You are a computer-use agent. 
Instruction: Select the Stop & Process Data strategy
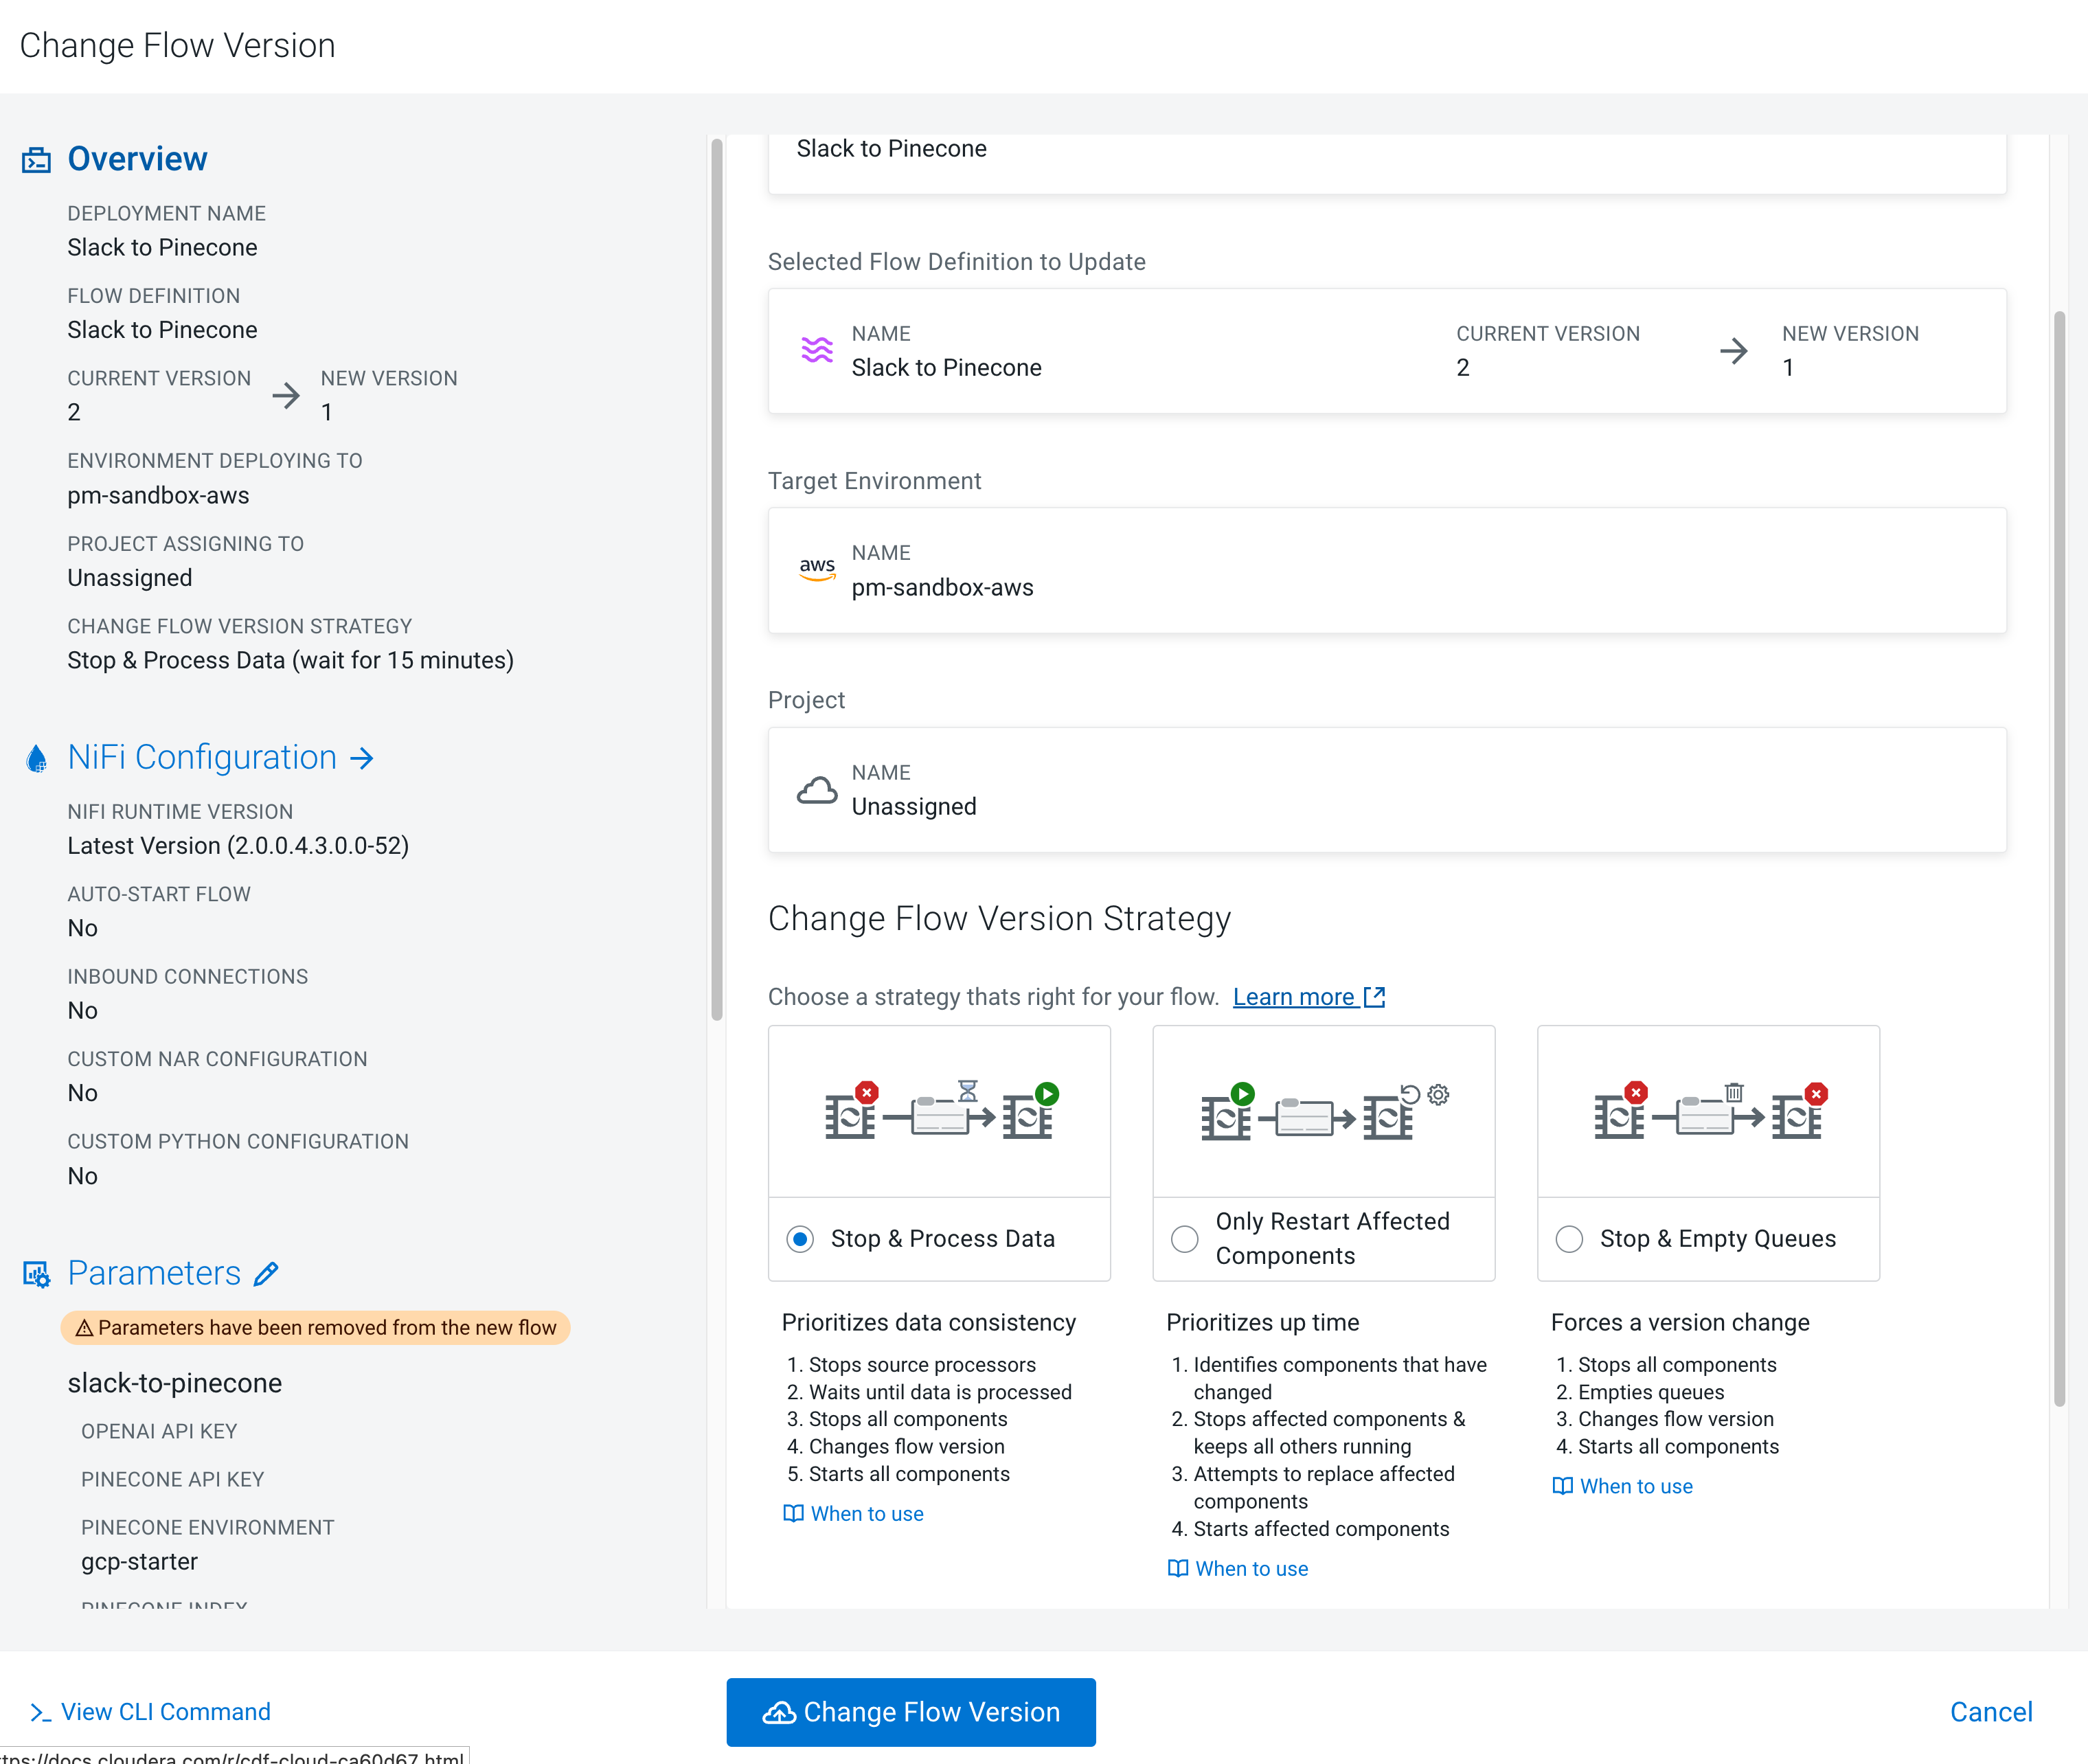point(799,1238)
